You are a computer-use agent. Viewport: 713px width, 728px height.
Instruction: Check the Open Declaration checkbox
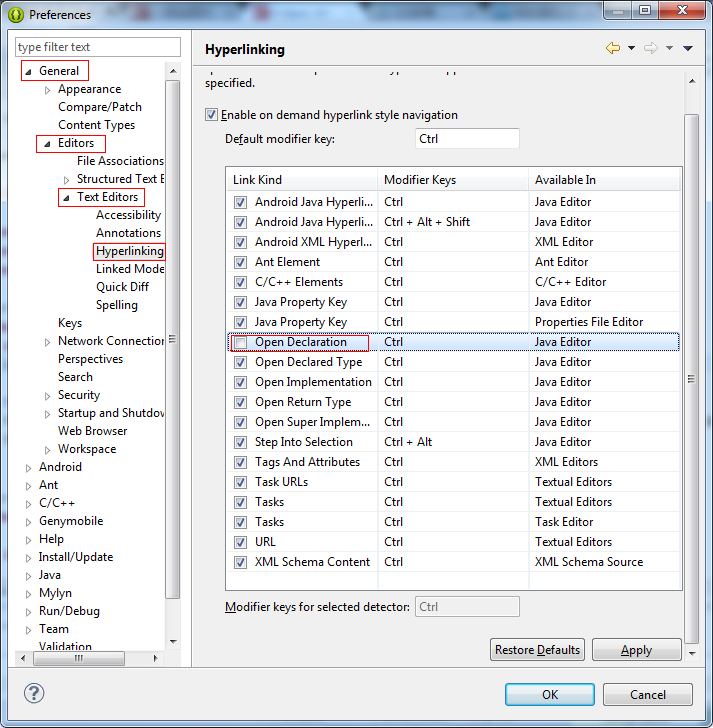[240, 343]
